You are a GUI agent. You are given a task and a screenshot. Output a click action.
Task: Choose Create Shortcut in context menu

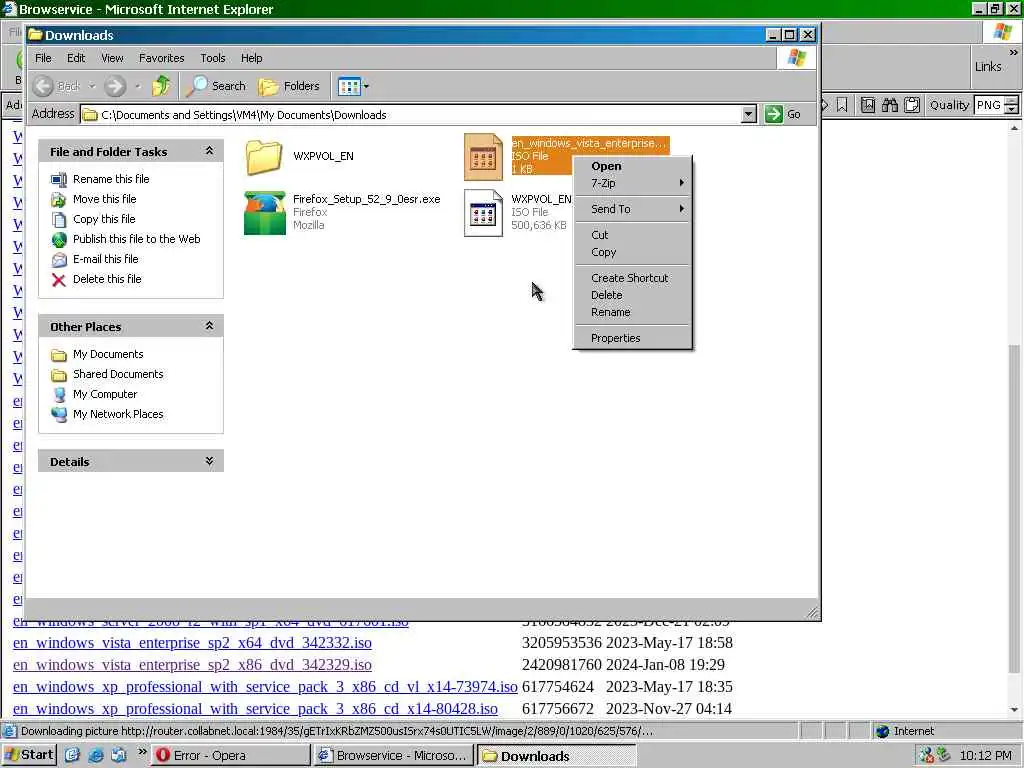(x=632, y=278)
